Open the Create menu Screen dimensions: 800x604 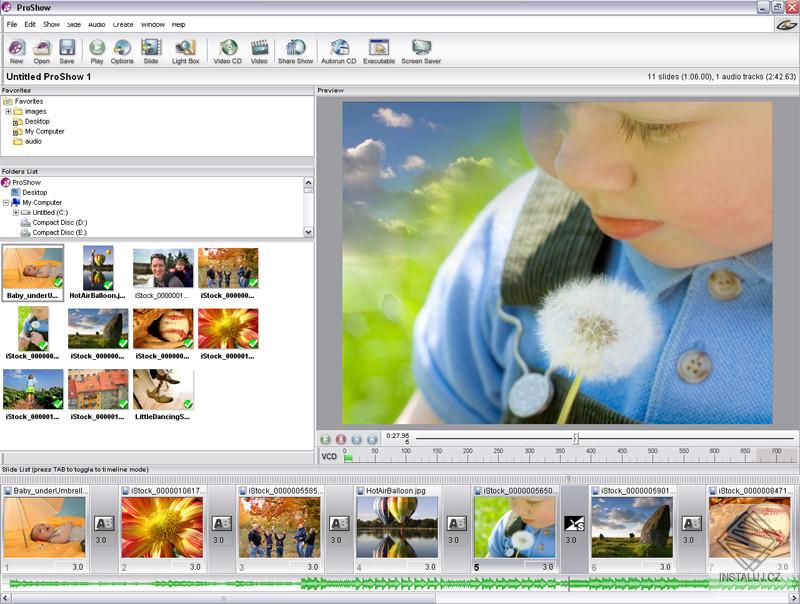(x=123, y=24)
